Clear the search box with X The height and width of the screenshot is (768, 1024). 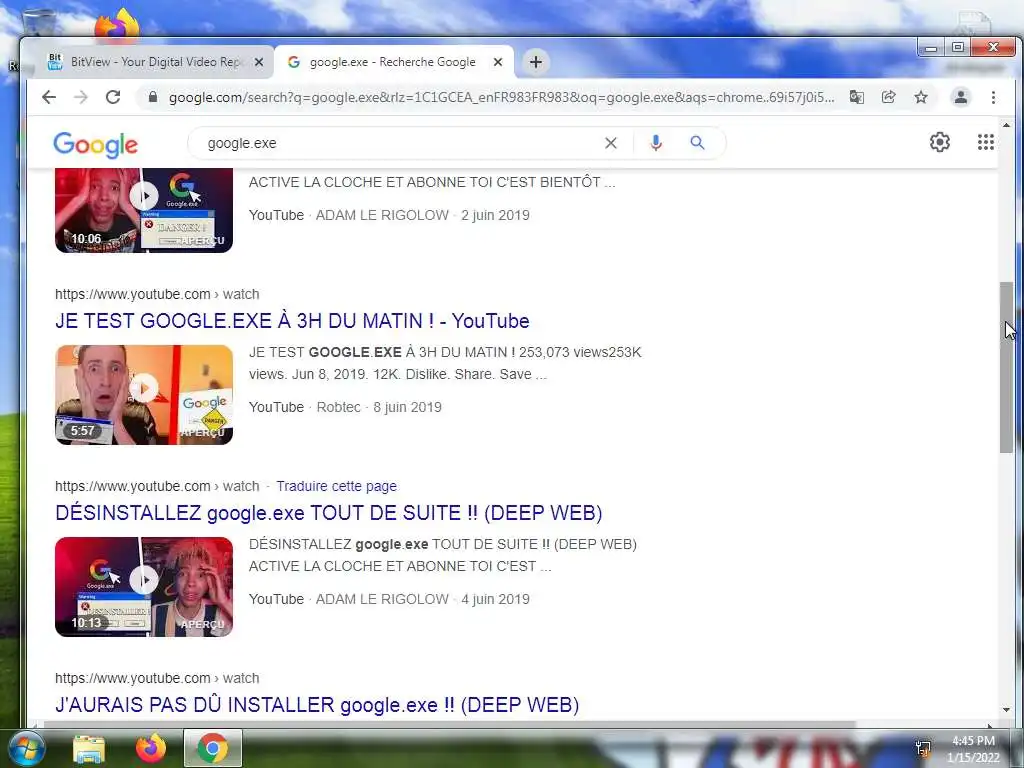pyautogui.click(x=611, y=143)
